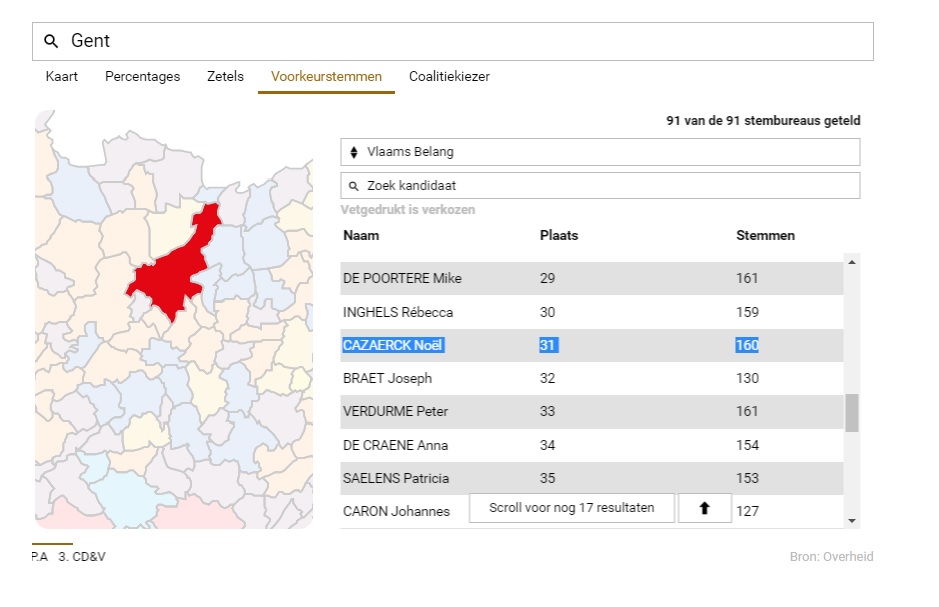Click the Bron: Overheid source text

click(831, 557)
